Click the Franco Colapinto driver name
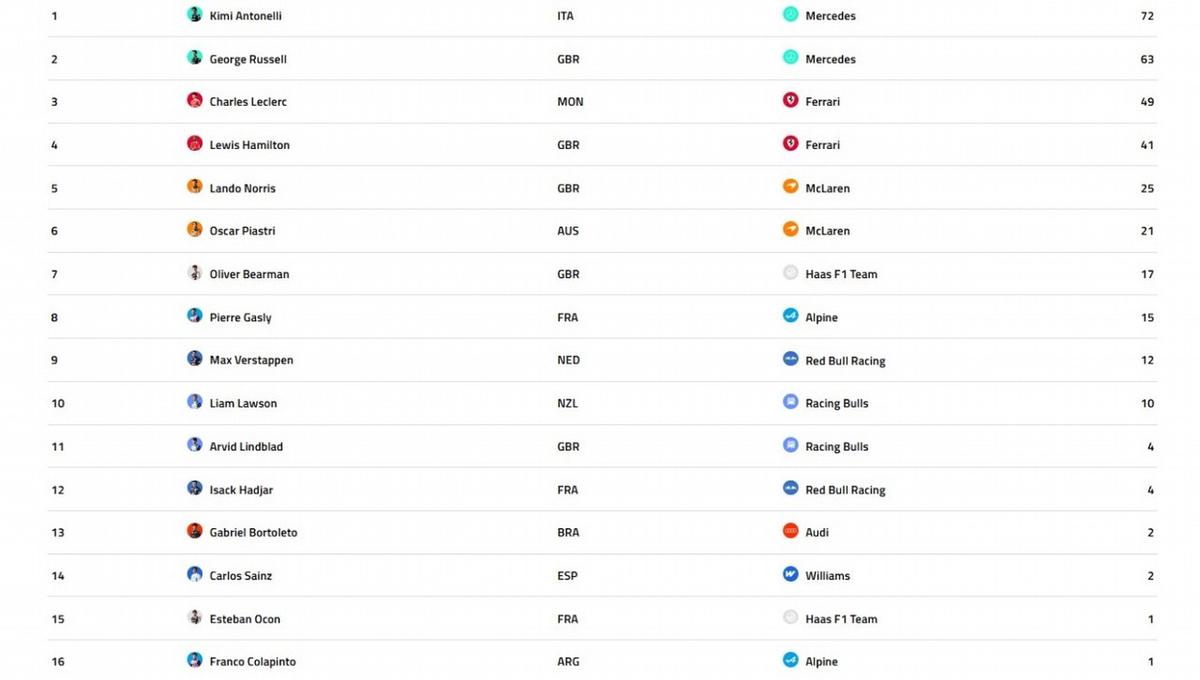 click(252, 662)
